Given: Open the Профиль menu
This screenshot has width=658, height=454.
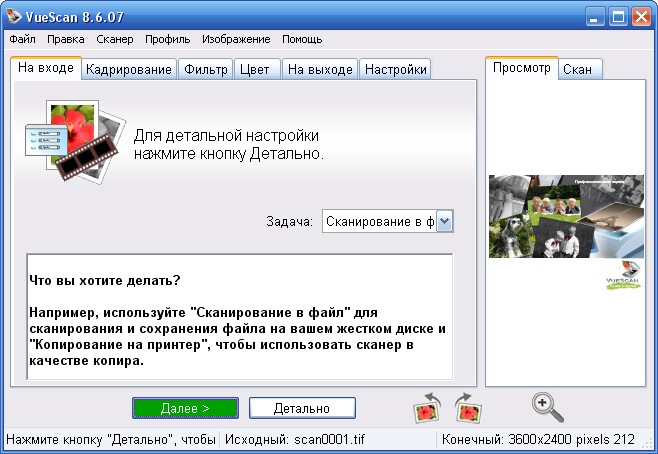Looking at the screenshot, I should coord(168,39).
